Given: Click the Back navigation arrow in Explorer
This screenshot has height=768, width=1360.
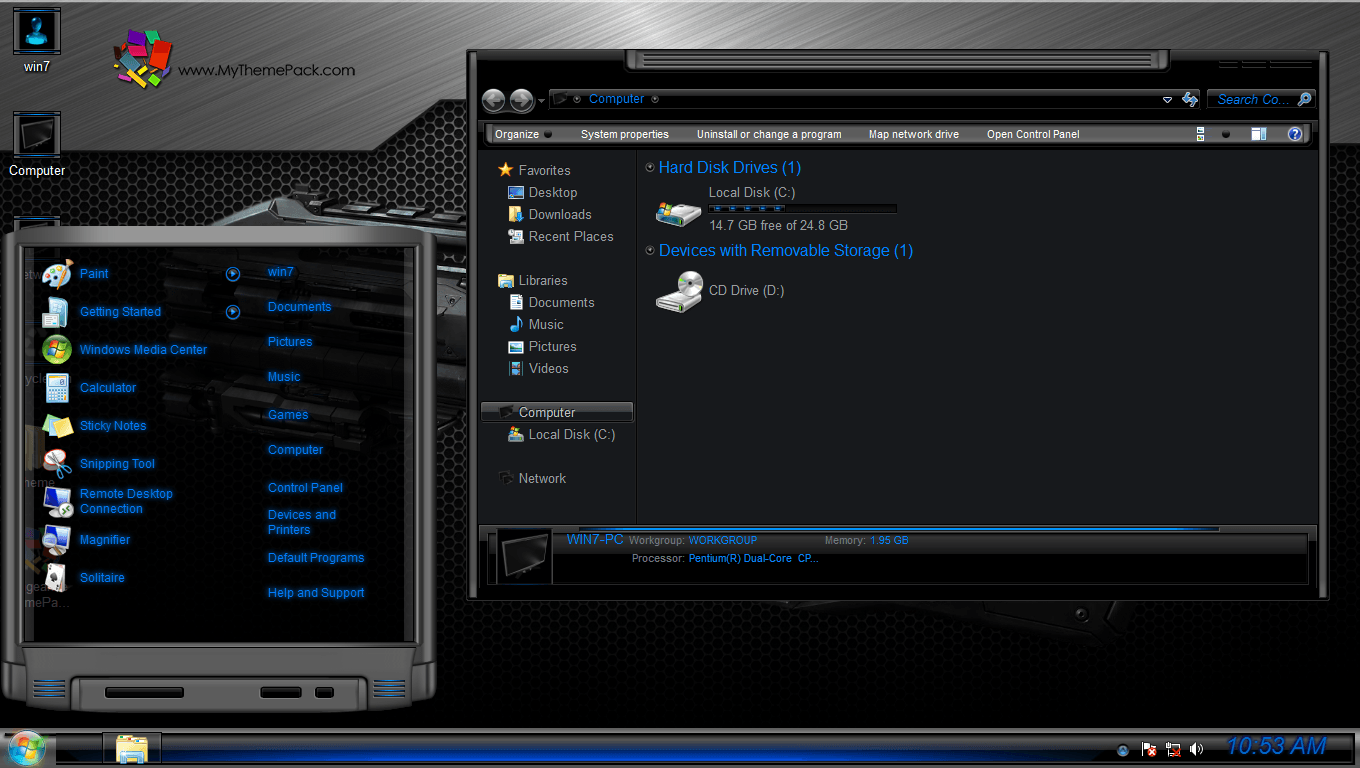Looking at the screenshot, I should (x=493, y=100).
